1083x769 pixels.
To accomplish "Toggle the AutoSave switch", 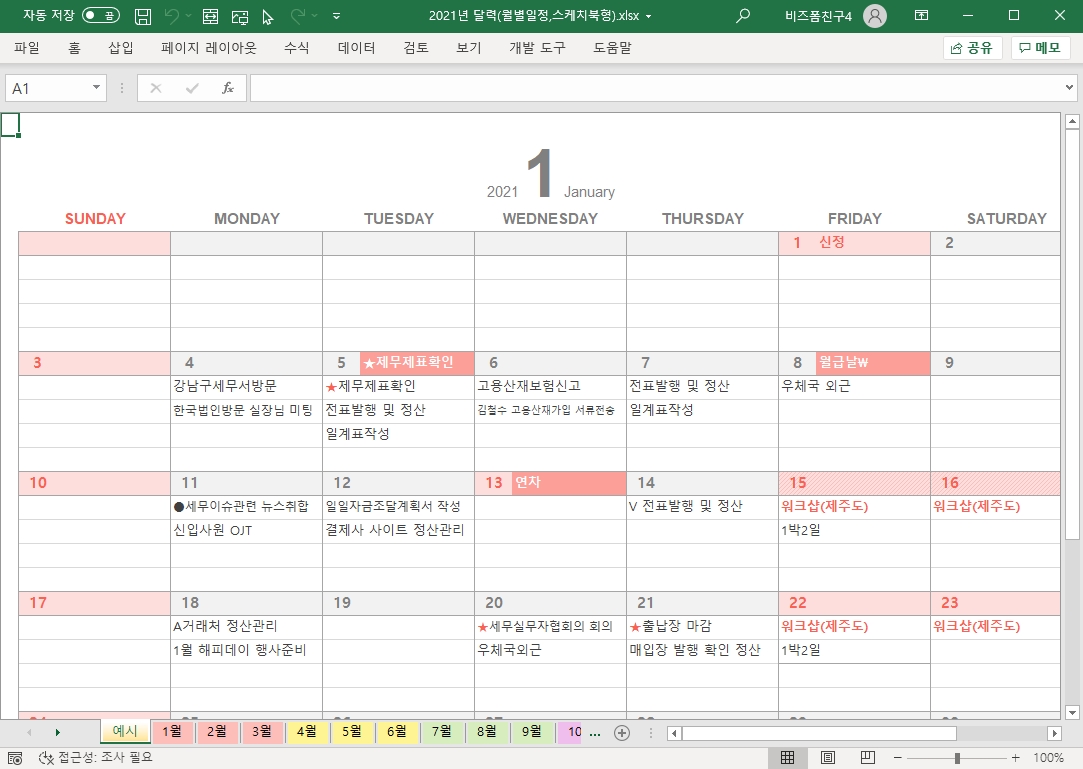I will [x=101, y=15].
